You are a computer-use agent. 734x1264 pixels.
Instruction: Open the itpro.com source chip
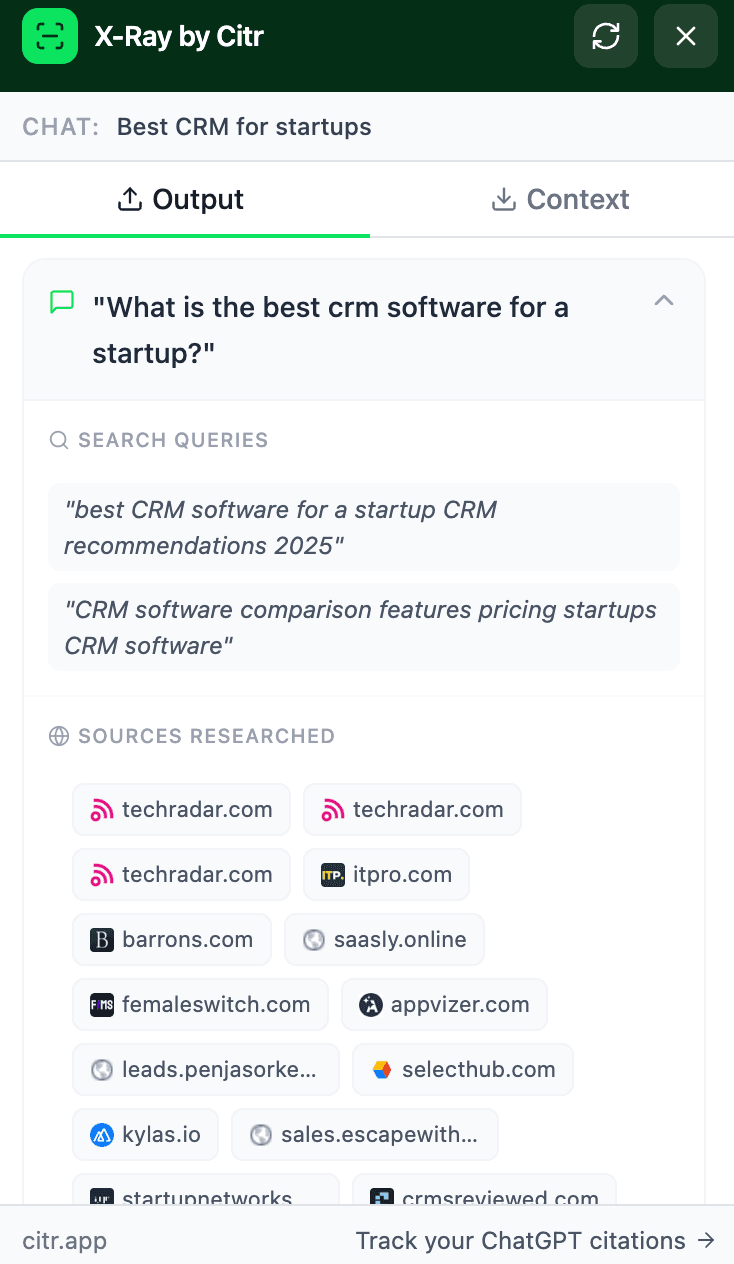[x=386, y=874]
